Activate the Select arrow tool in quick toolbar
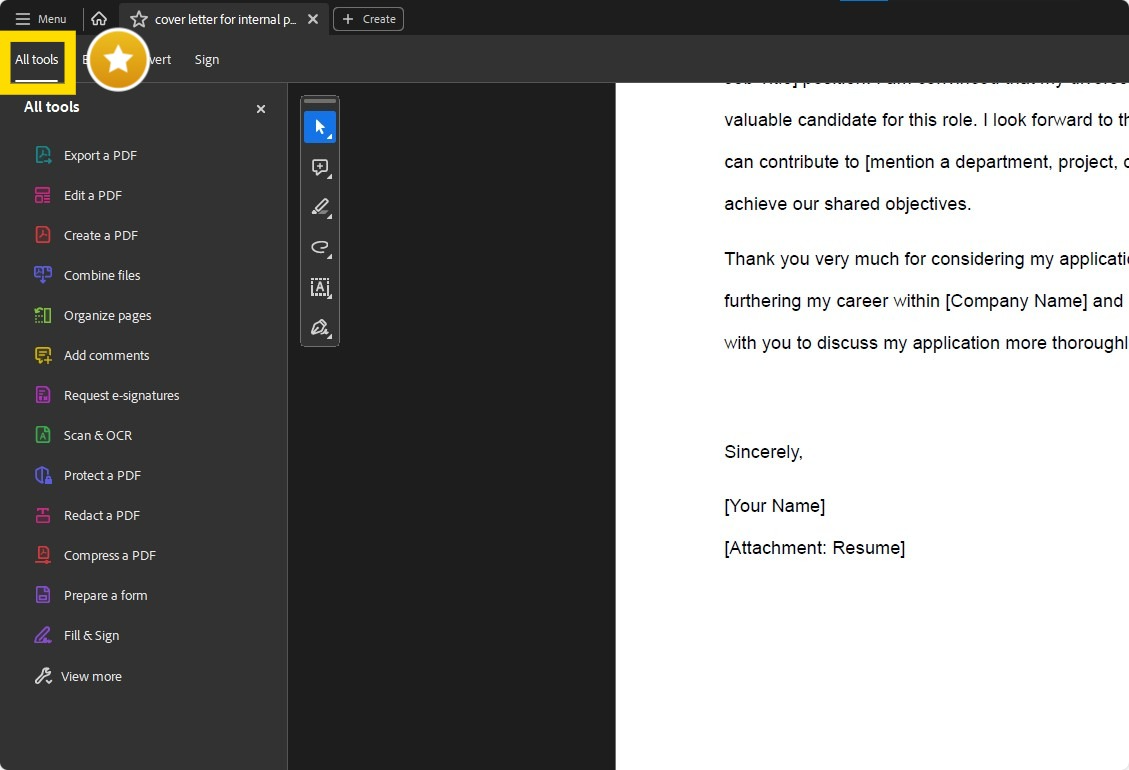1129x770 pixels. [x=320, y=127]
